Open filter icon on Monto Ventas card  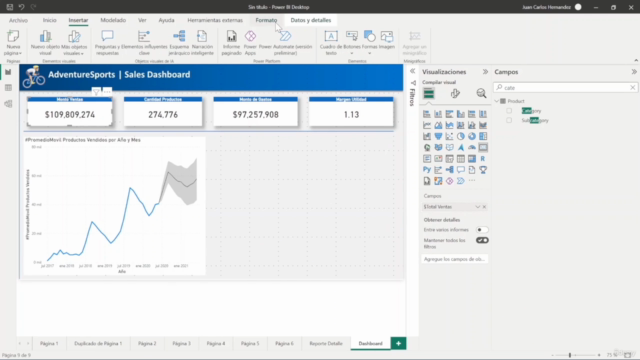96,91
